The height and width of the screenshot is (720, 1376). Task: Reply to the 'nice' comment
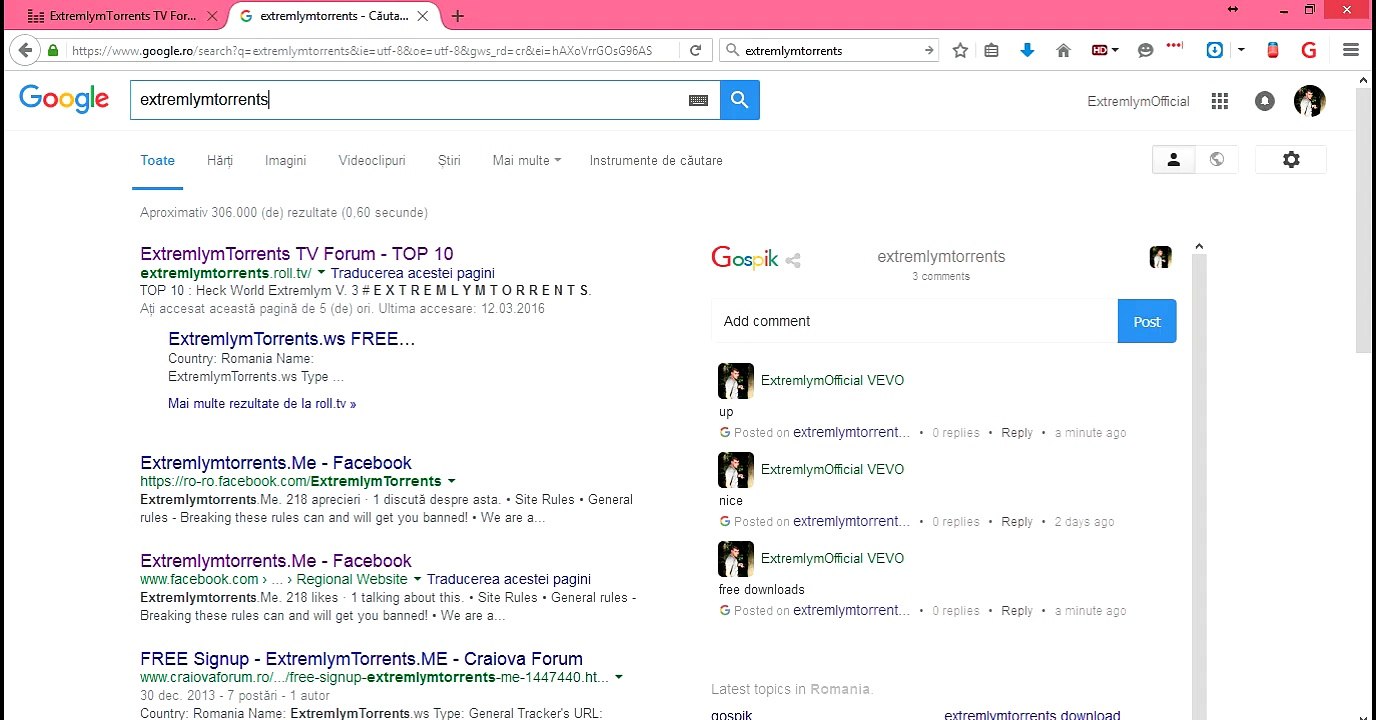1017,522
